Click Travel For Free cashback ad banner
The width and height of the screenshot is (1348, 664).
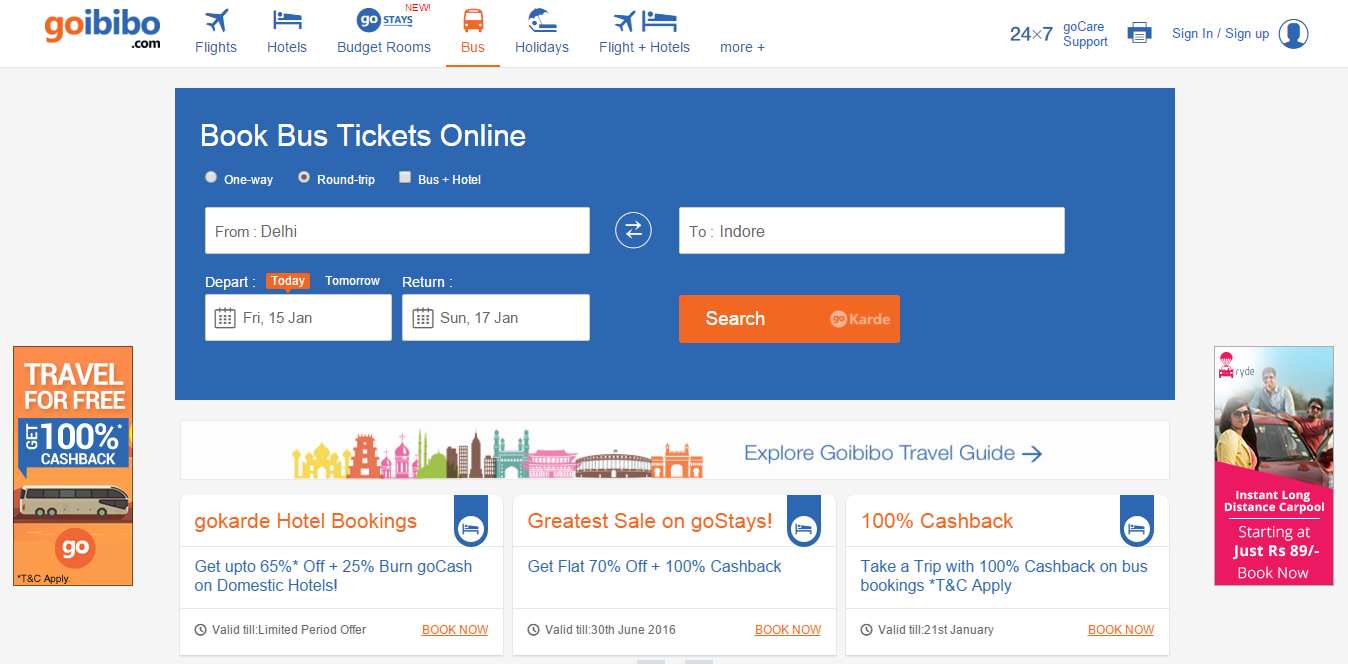click(73, 466)
